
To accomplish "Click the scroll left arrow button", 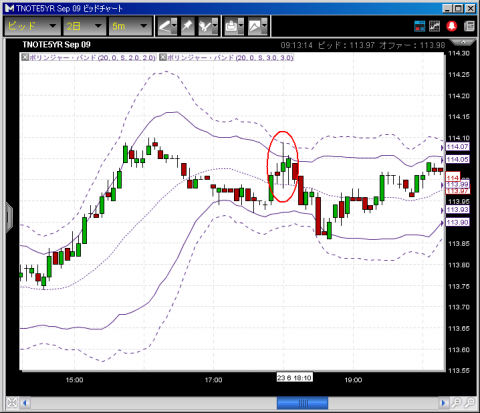I will [x=25, y=403].
